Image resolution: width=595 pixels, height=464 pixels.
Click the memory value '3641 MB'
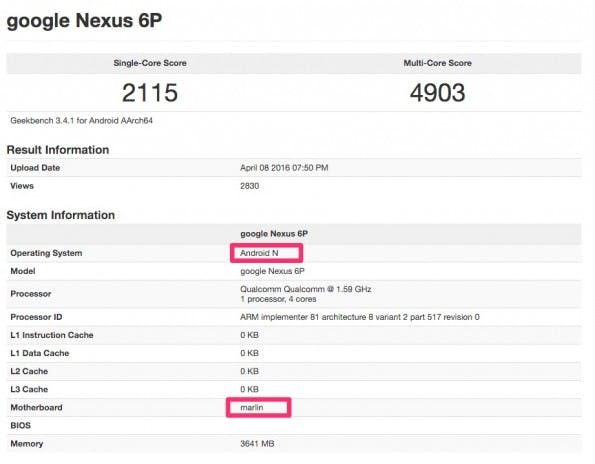pos(257,444)
